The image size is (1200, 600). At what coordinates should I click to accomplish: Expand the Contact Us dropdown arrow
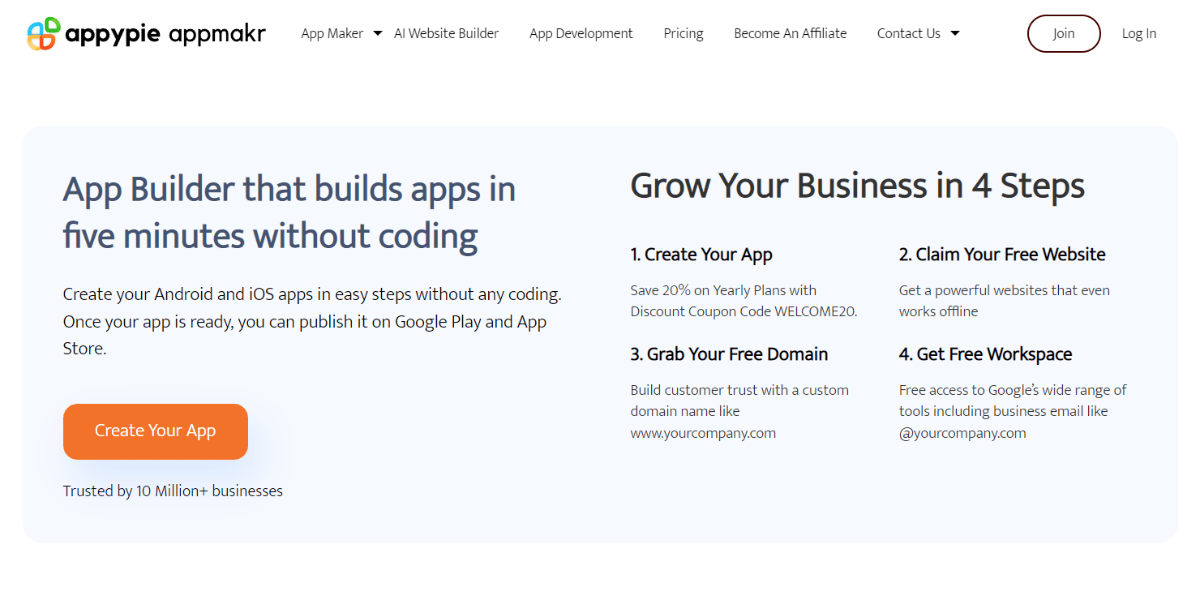click(x=955, y=33)
